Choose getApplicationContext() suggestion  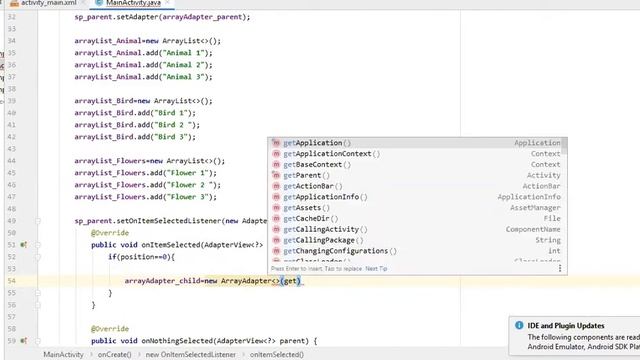coord(416,154)
